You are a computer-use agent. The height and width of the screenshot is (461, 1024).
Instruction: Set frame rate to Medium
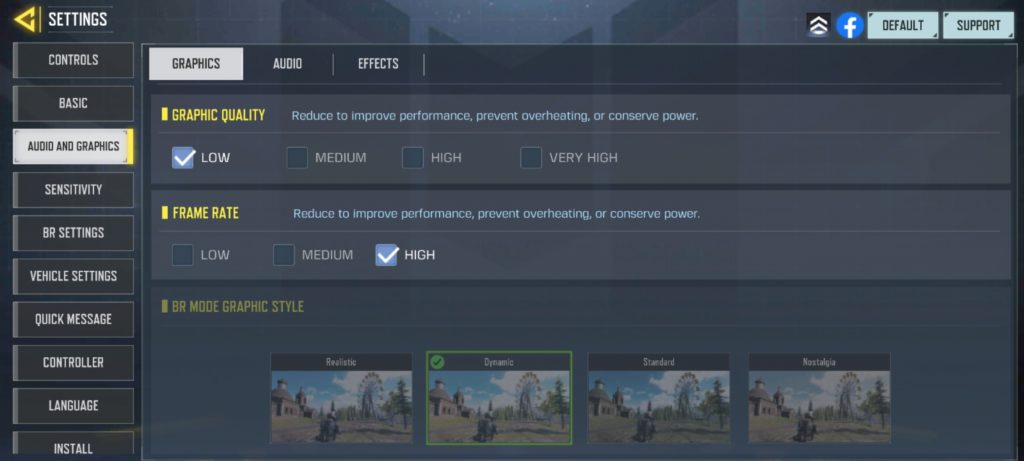coord(283,255)
